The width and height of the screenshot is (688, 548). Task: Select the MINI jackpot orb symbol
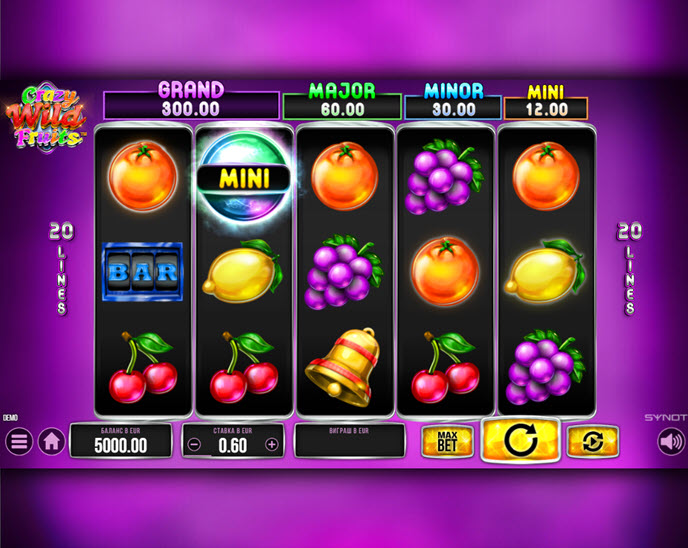[x=244, y=177]
